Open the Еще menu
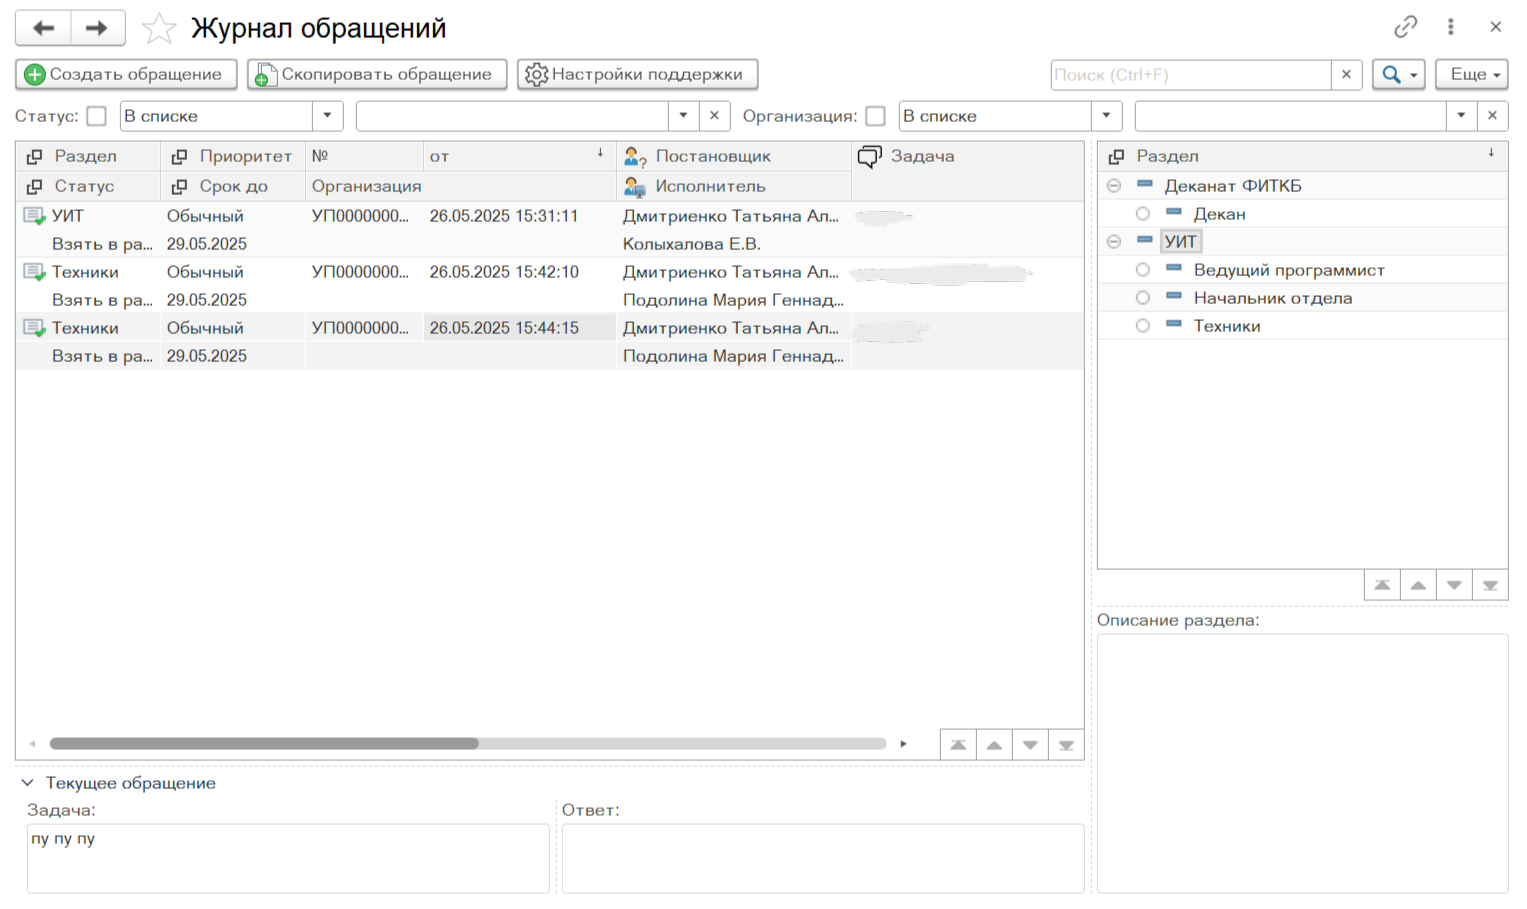1527x909 pixels. [x=1471, y=75]
